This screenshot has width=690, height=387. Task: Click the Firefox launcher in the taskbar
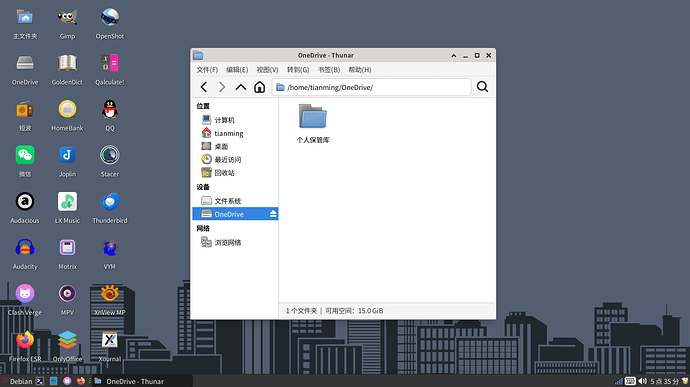click(x=81, y=381)
